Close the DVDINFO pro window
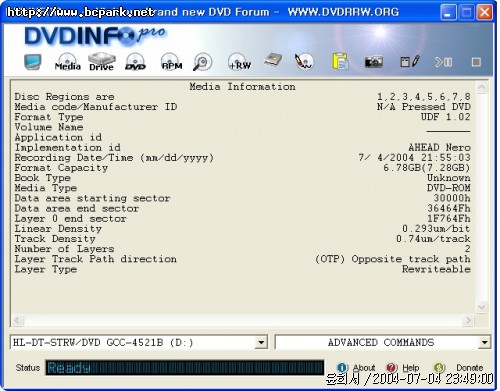The height and width of the screenshot is (391, 500). click(484, 13)
